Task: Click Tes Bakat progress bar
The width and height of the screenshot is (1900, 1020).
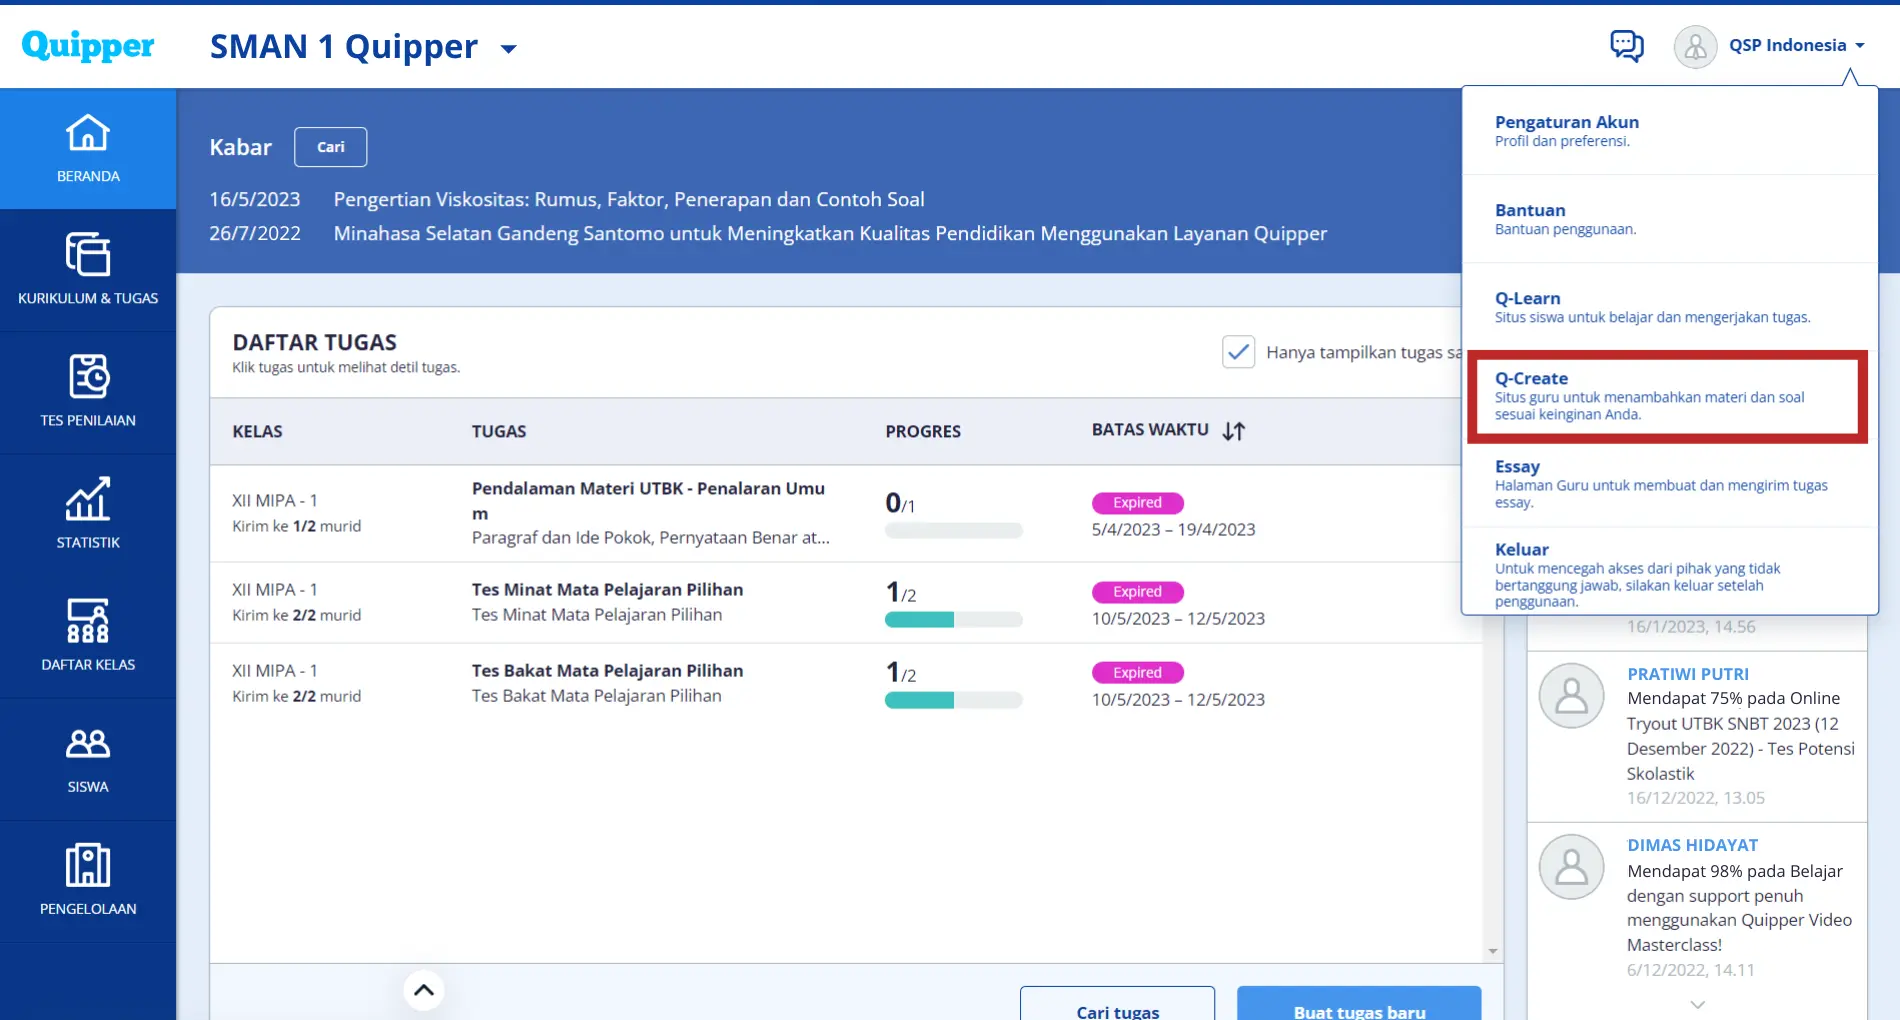Action: [x=954, y=701]
